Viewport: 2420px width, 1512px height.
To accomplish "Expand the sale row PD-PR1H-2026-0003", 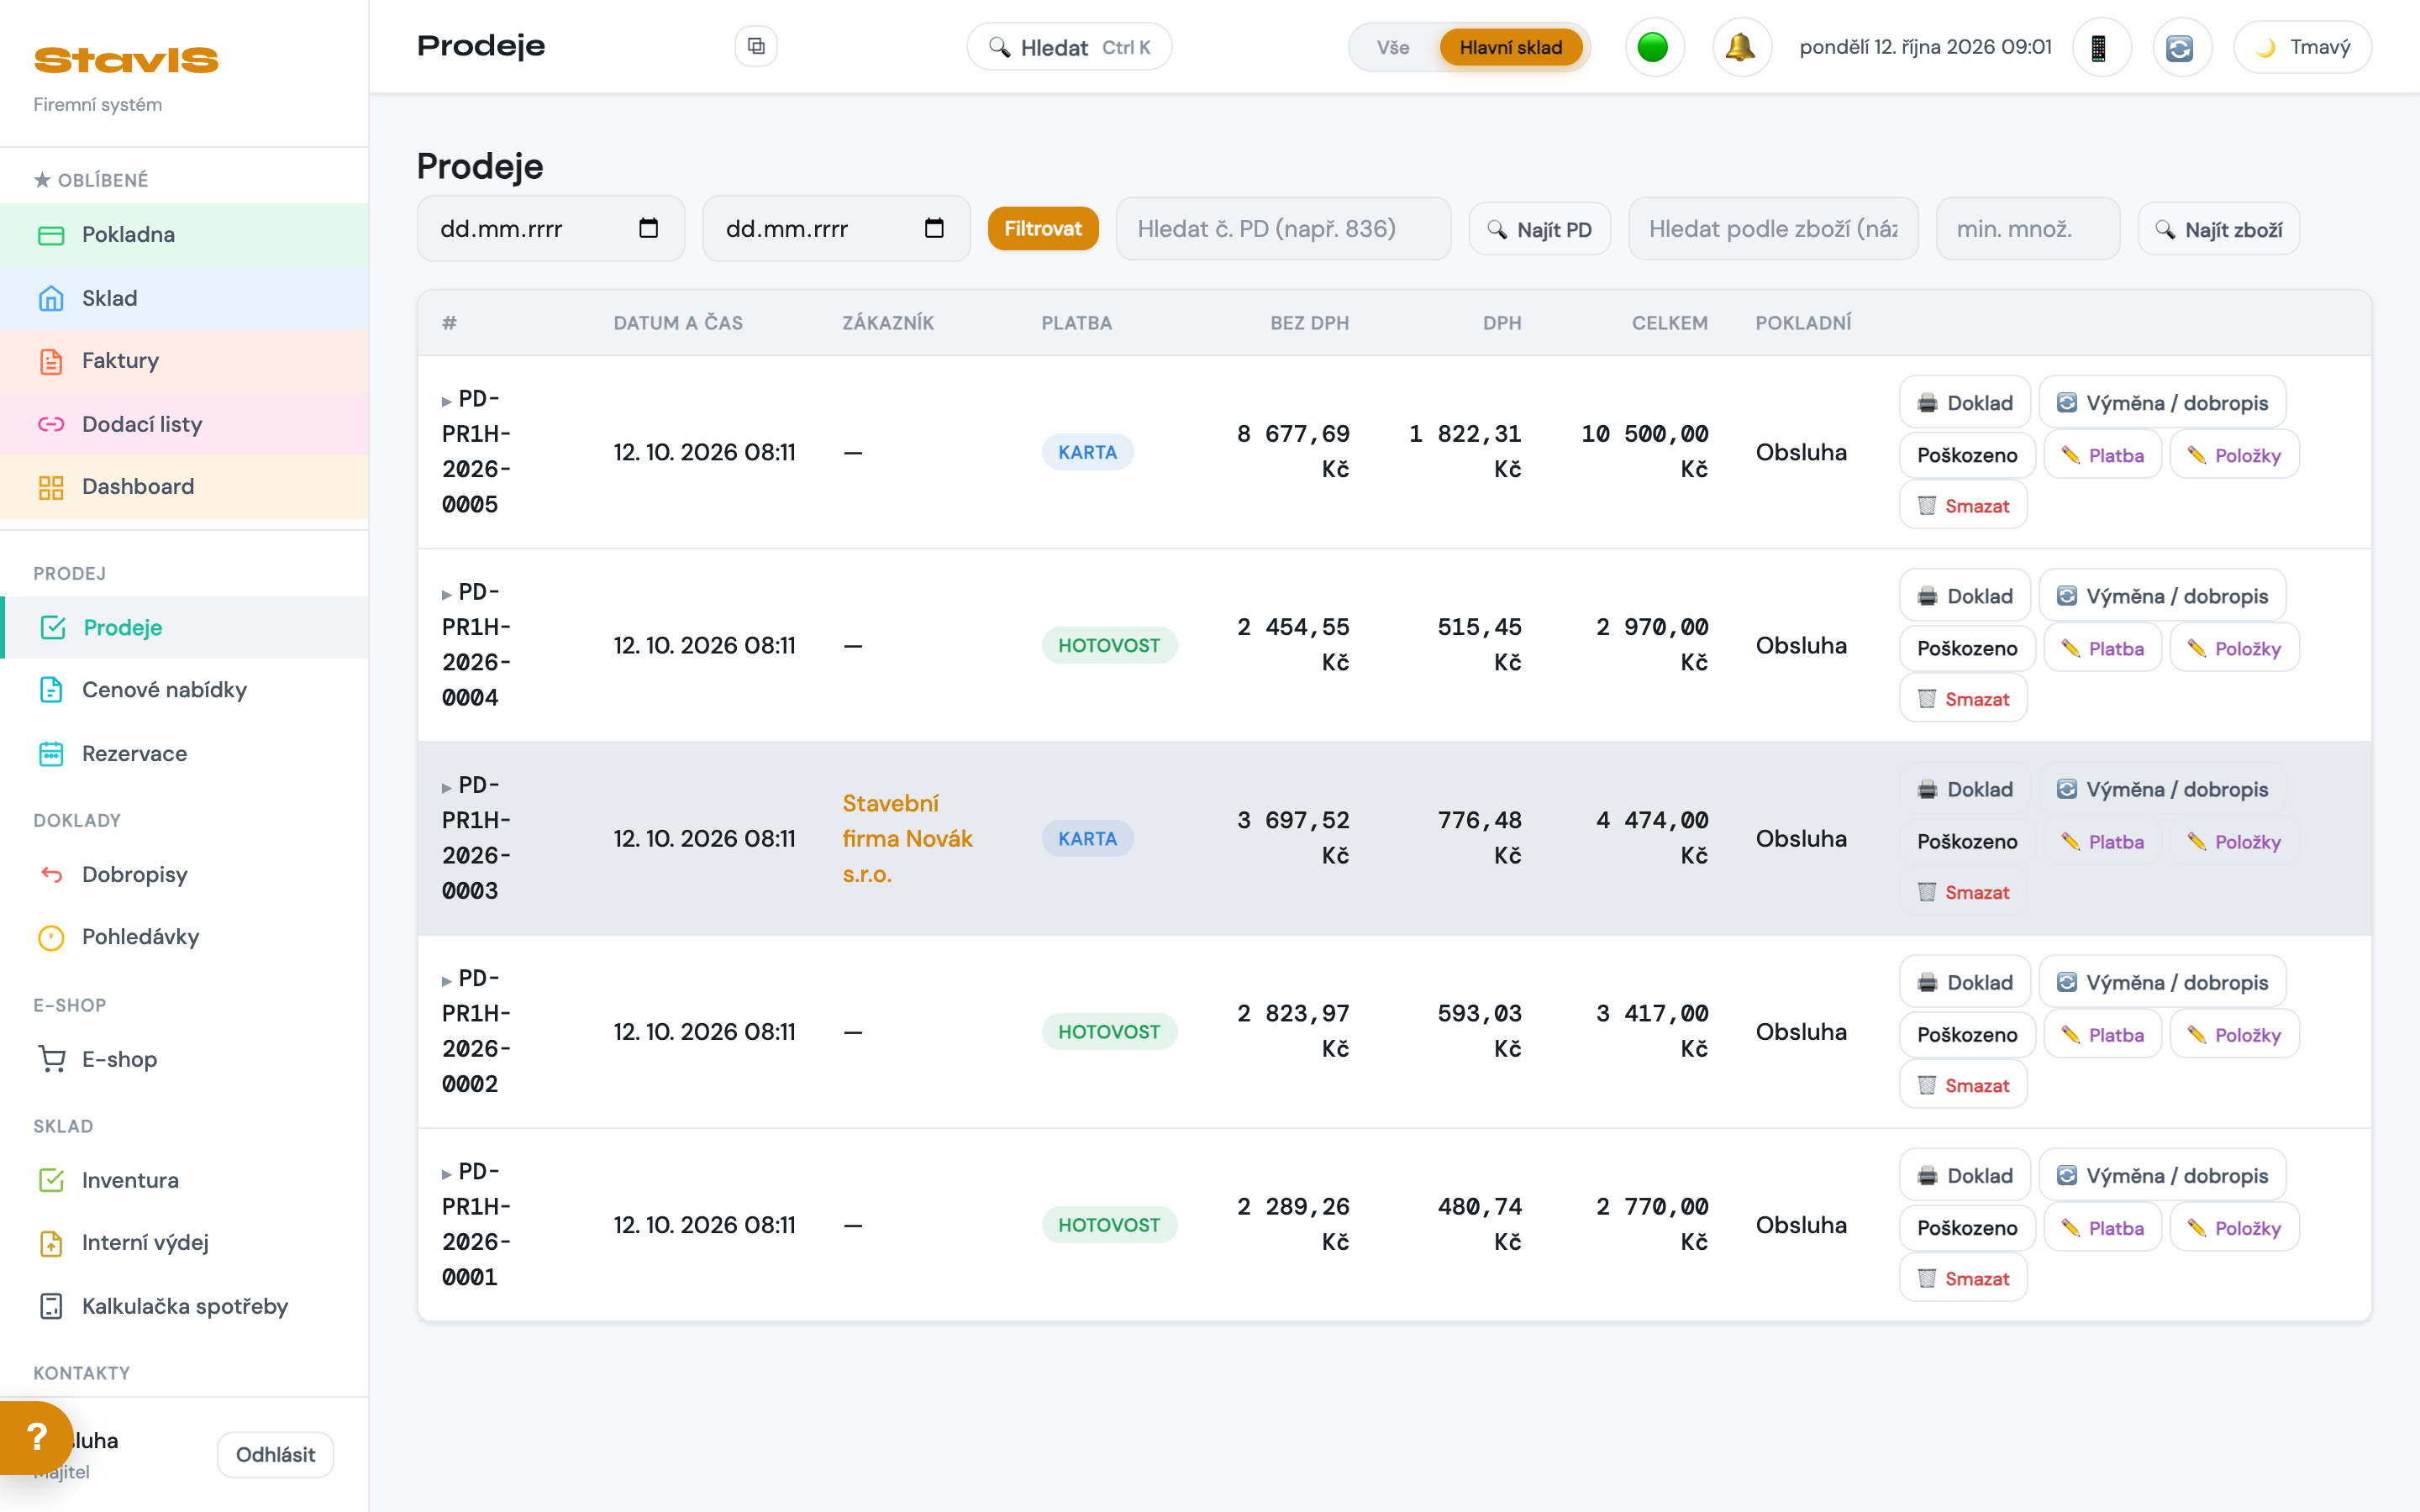I will click(446, 788).
